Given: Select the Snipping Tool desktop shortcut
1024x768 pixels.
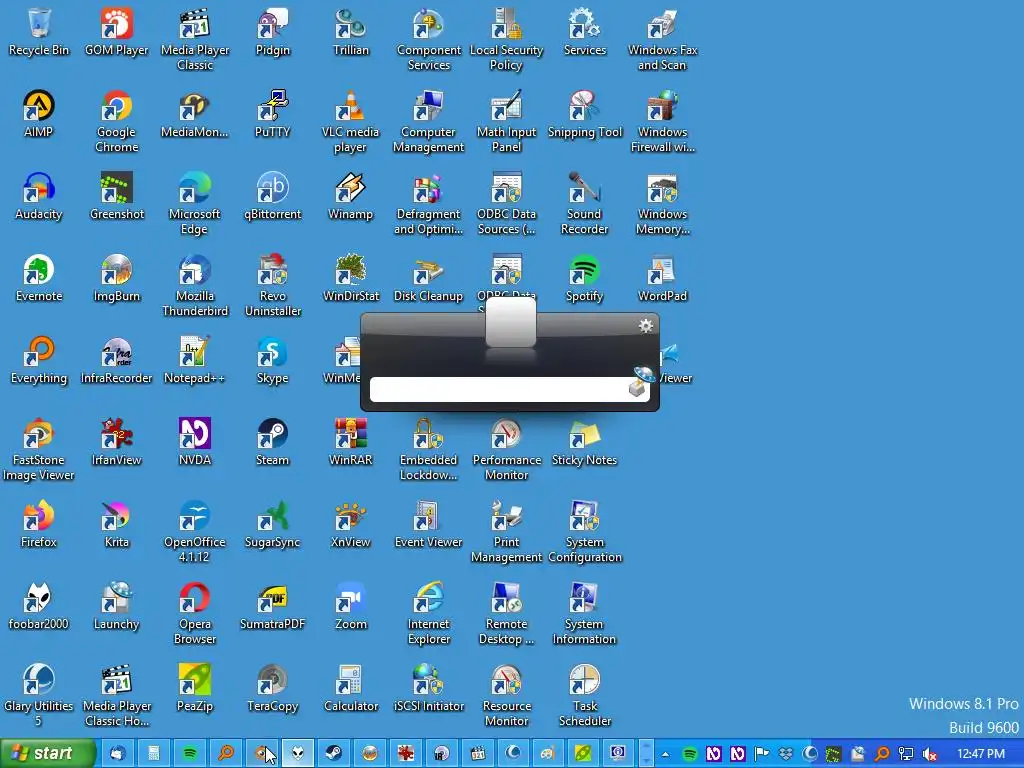Looking at the screenshot, I should 584,114.
